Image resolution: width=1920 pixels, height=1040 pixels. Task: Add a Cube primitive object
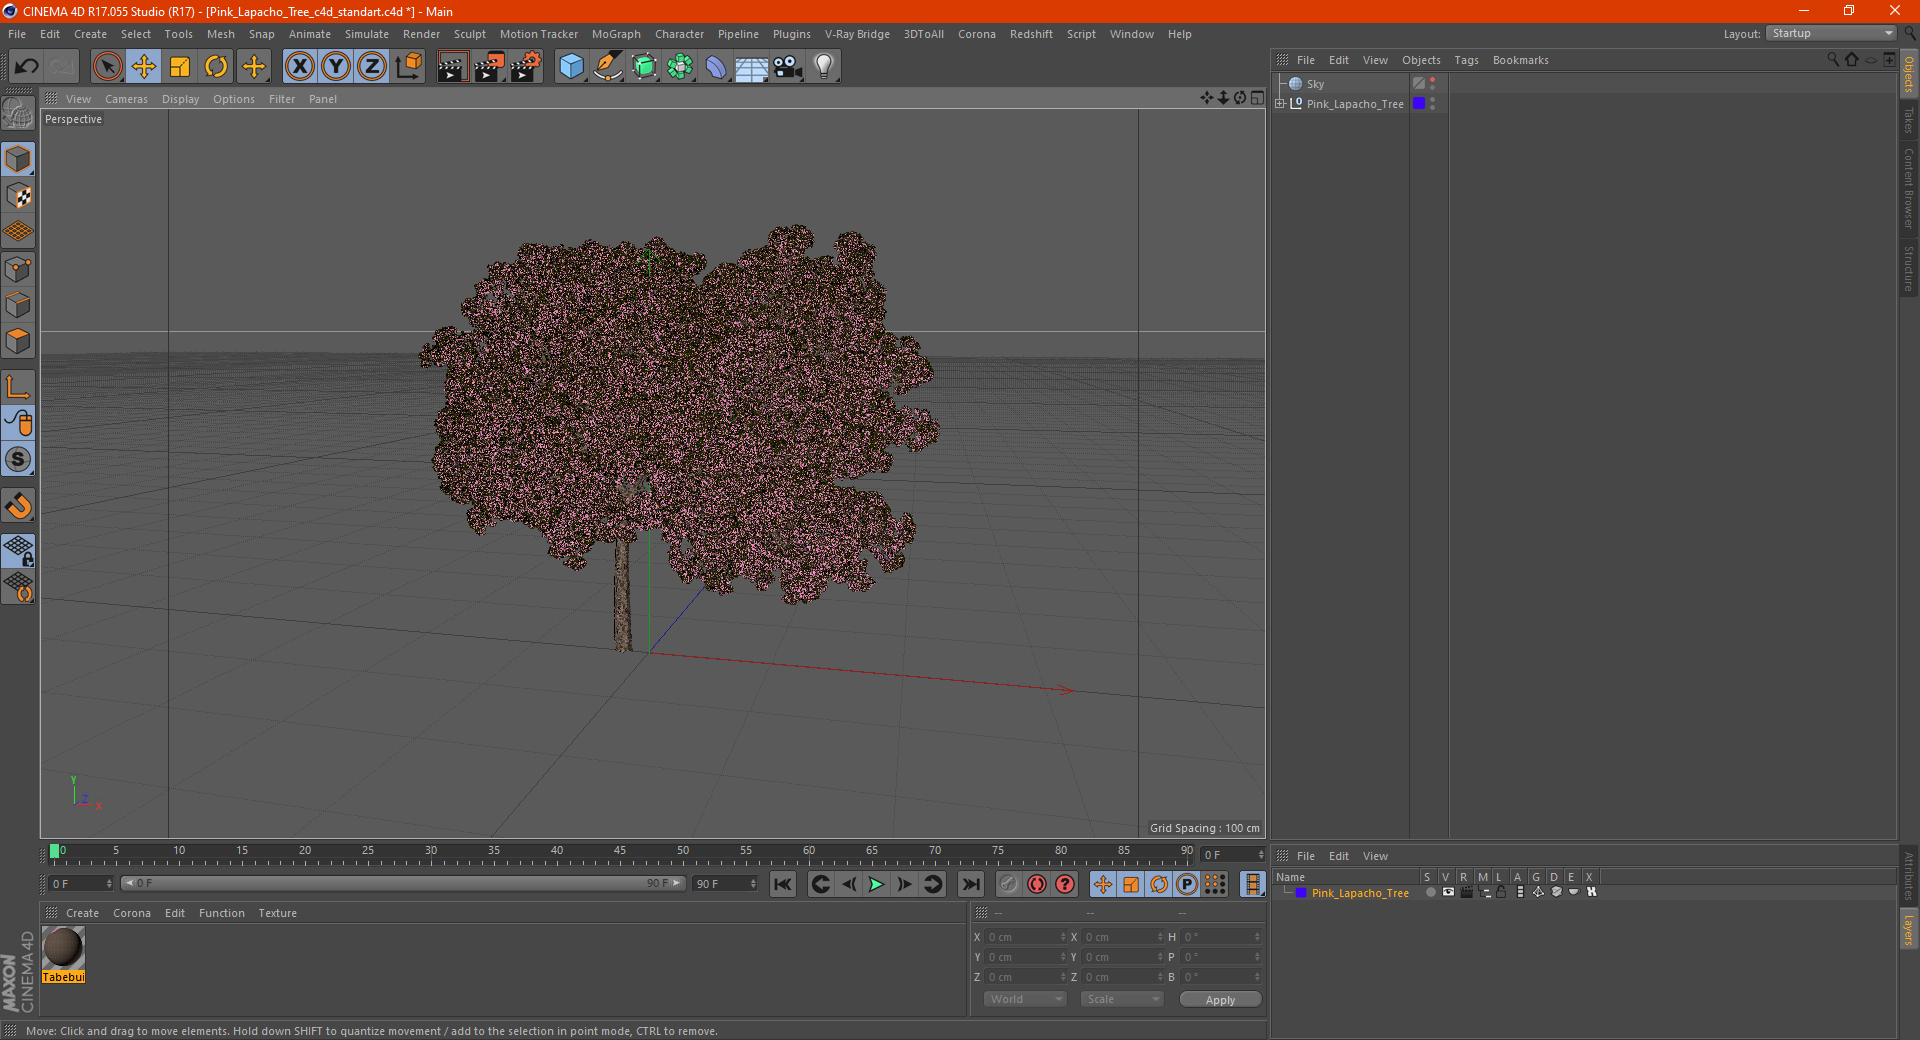(x=571, y=67)
